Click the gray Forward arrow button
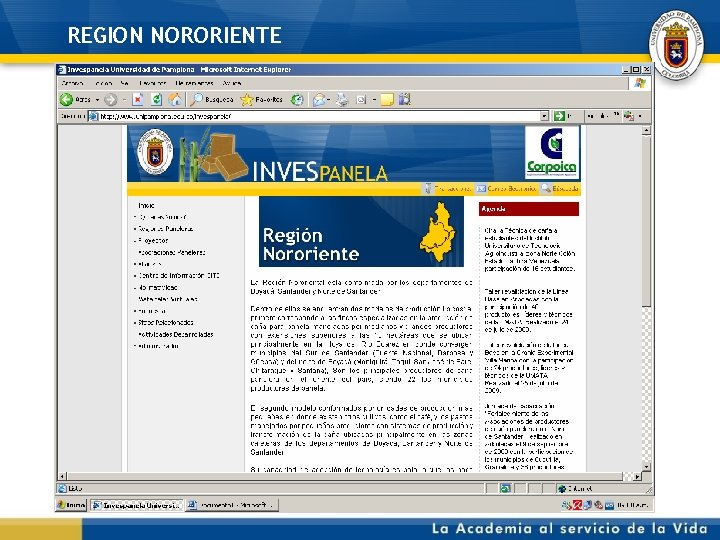This screenshot has width=720, height=540. coord(111,99)
